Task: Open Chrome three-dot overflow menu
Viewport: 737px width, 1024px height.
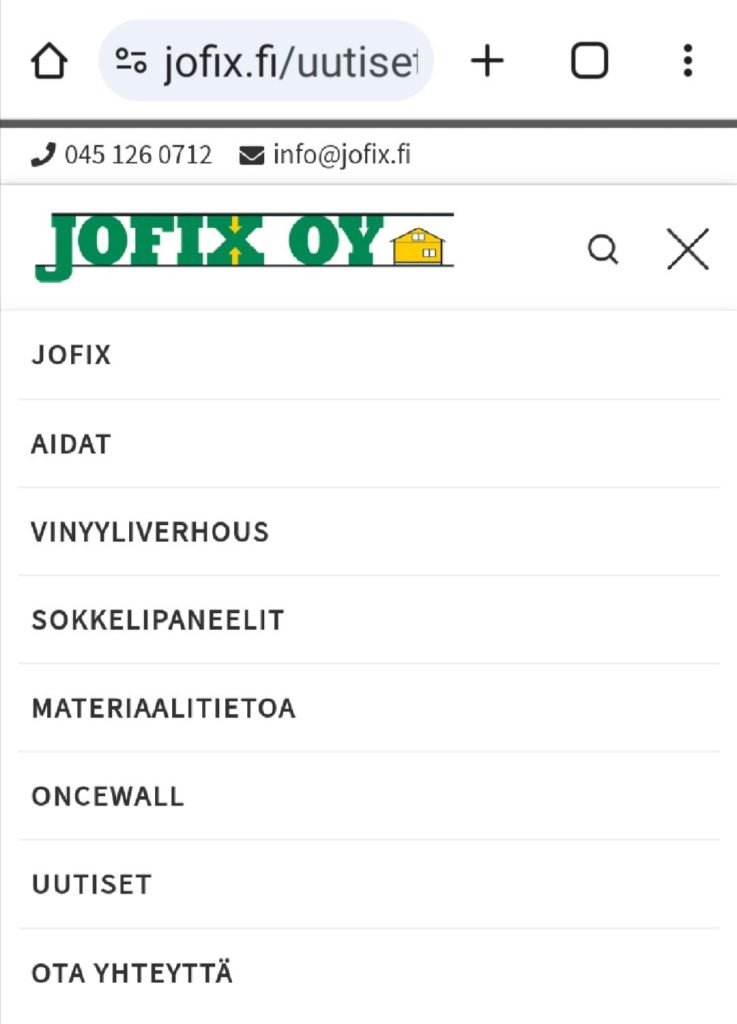Action: pos(687,62)
